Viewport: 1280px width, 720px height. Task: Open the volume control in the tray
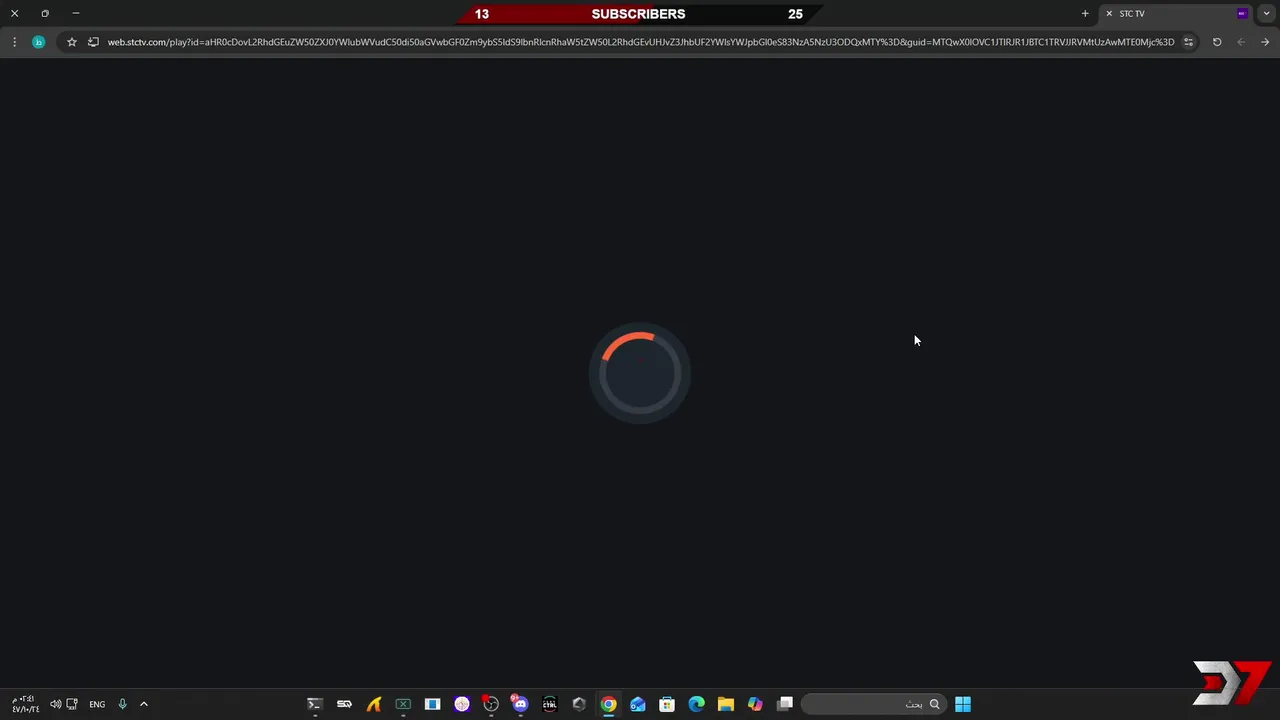tap(55, 704)
